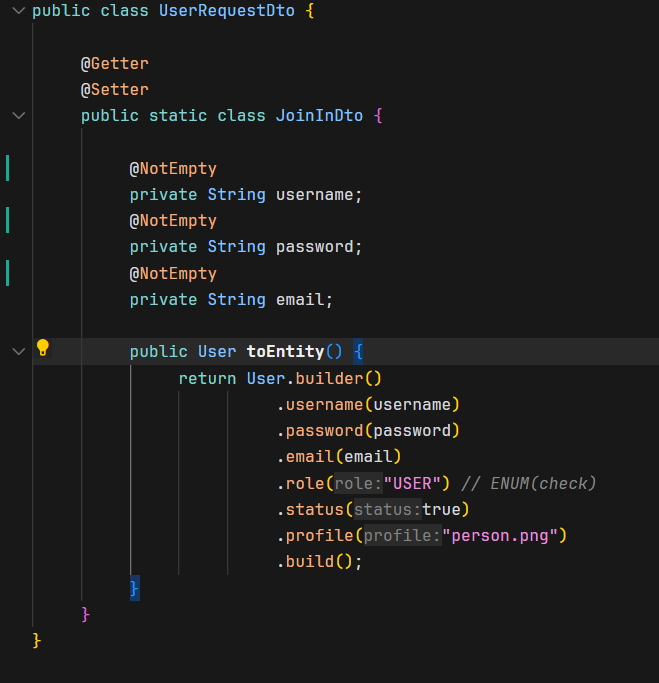659x683 pixels.
Task: Click the "person.png" string literal
Action: (500, 536)
